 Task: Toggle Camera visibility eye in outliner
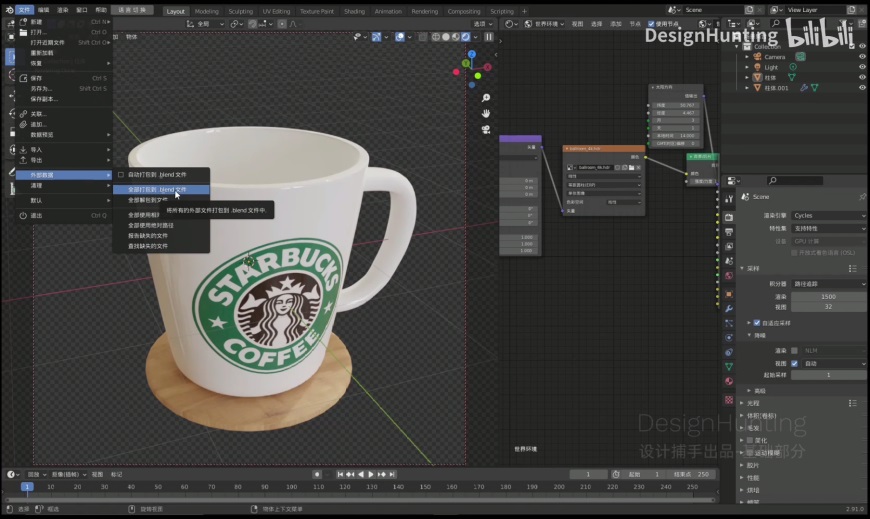(x=862, y=57)
